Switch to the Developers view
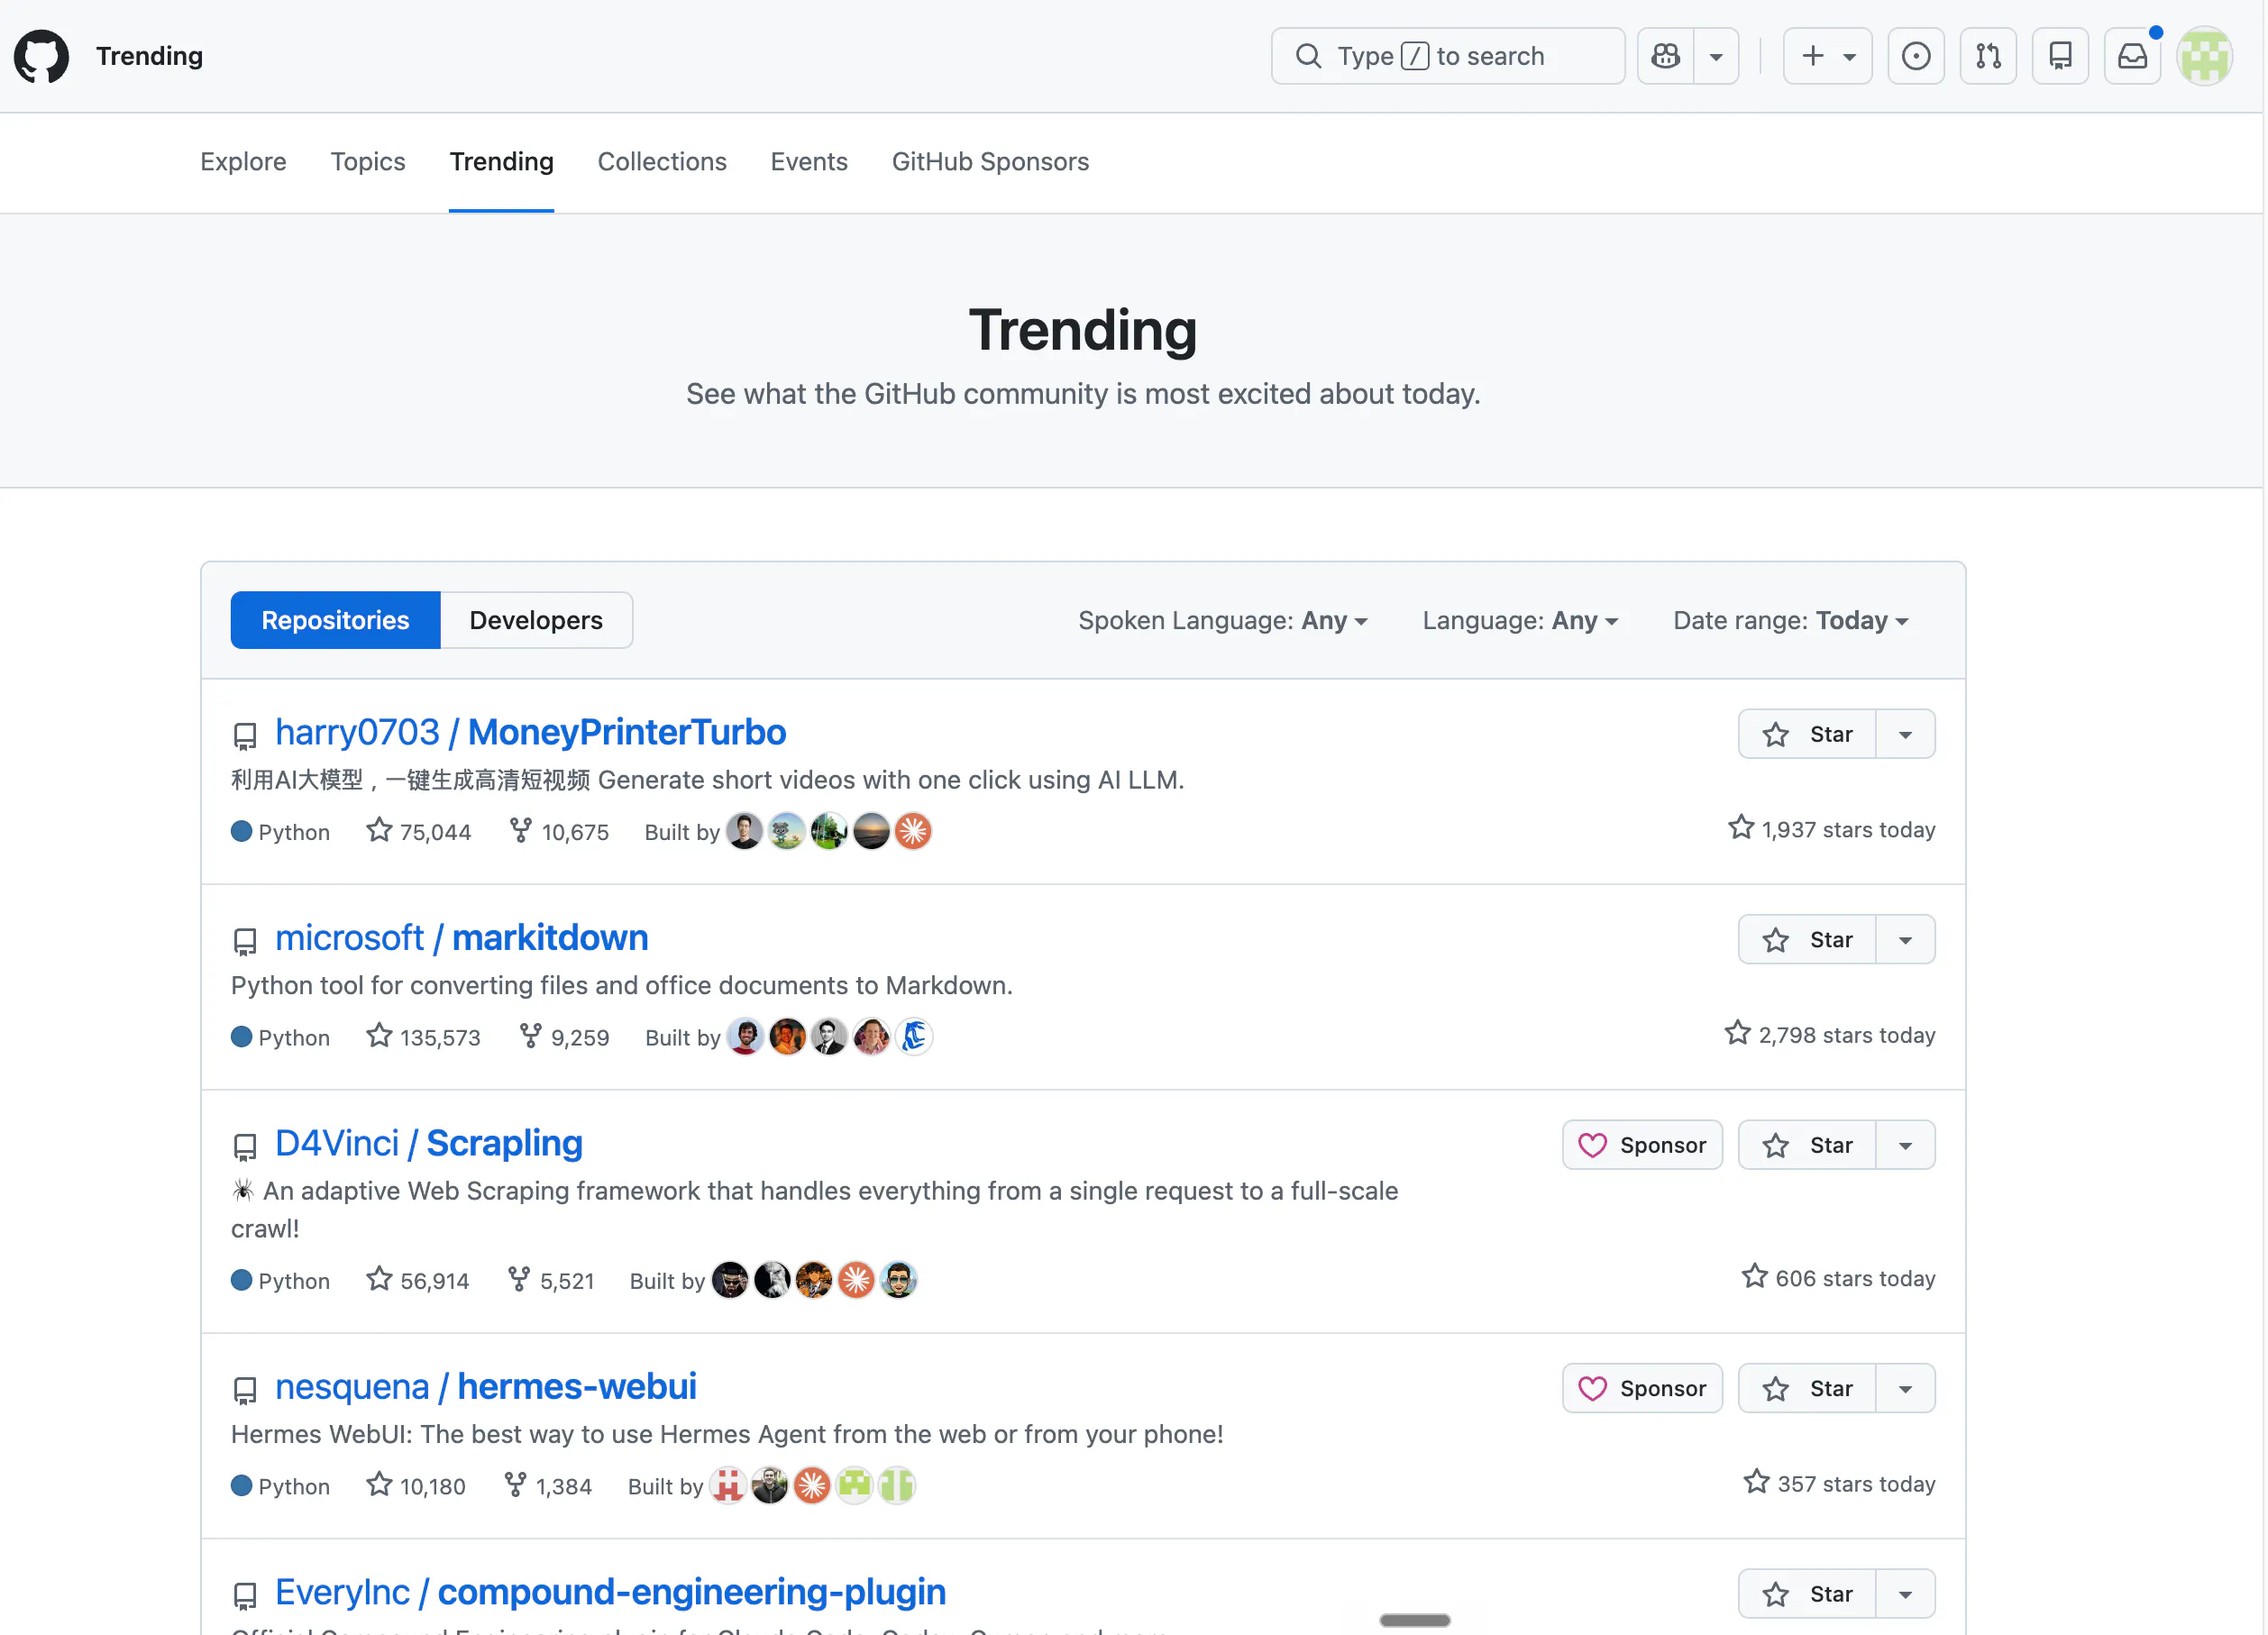 pyautogui.click(x=536, y=620)
